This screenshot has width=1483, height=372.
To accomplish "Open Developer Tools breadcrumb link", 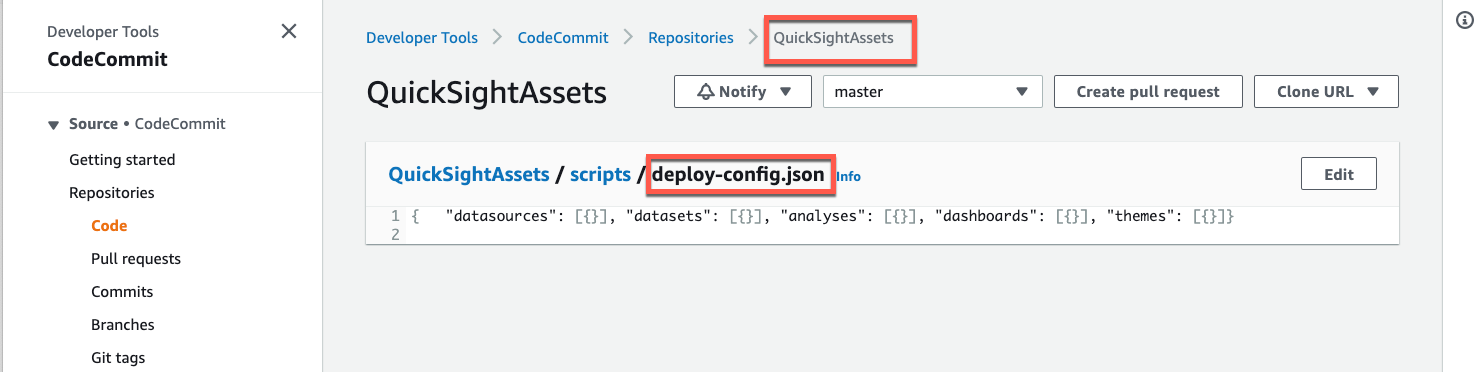I will [x=422, y=38].
